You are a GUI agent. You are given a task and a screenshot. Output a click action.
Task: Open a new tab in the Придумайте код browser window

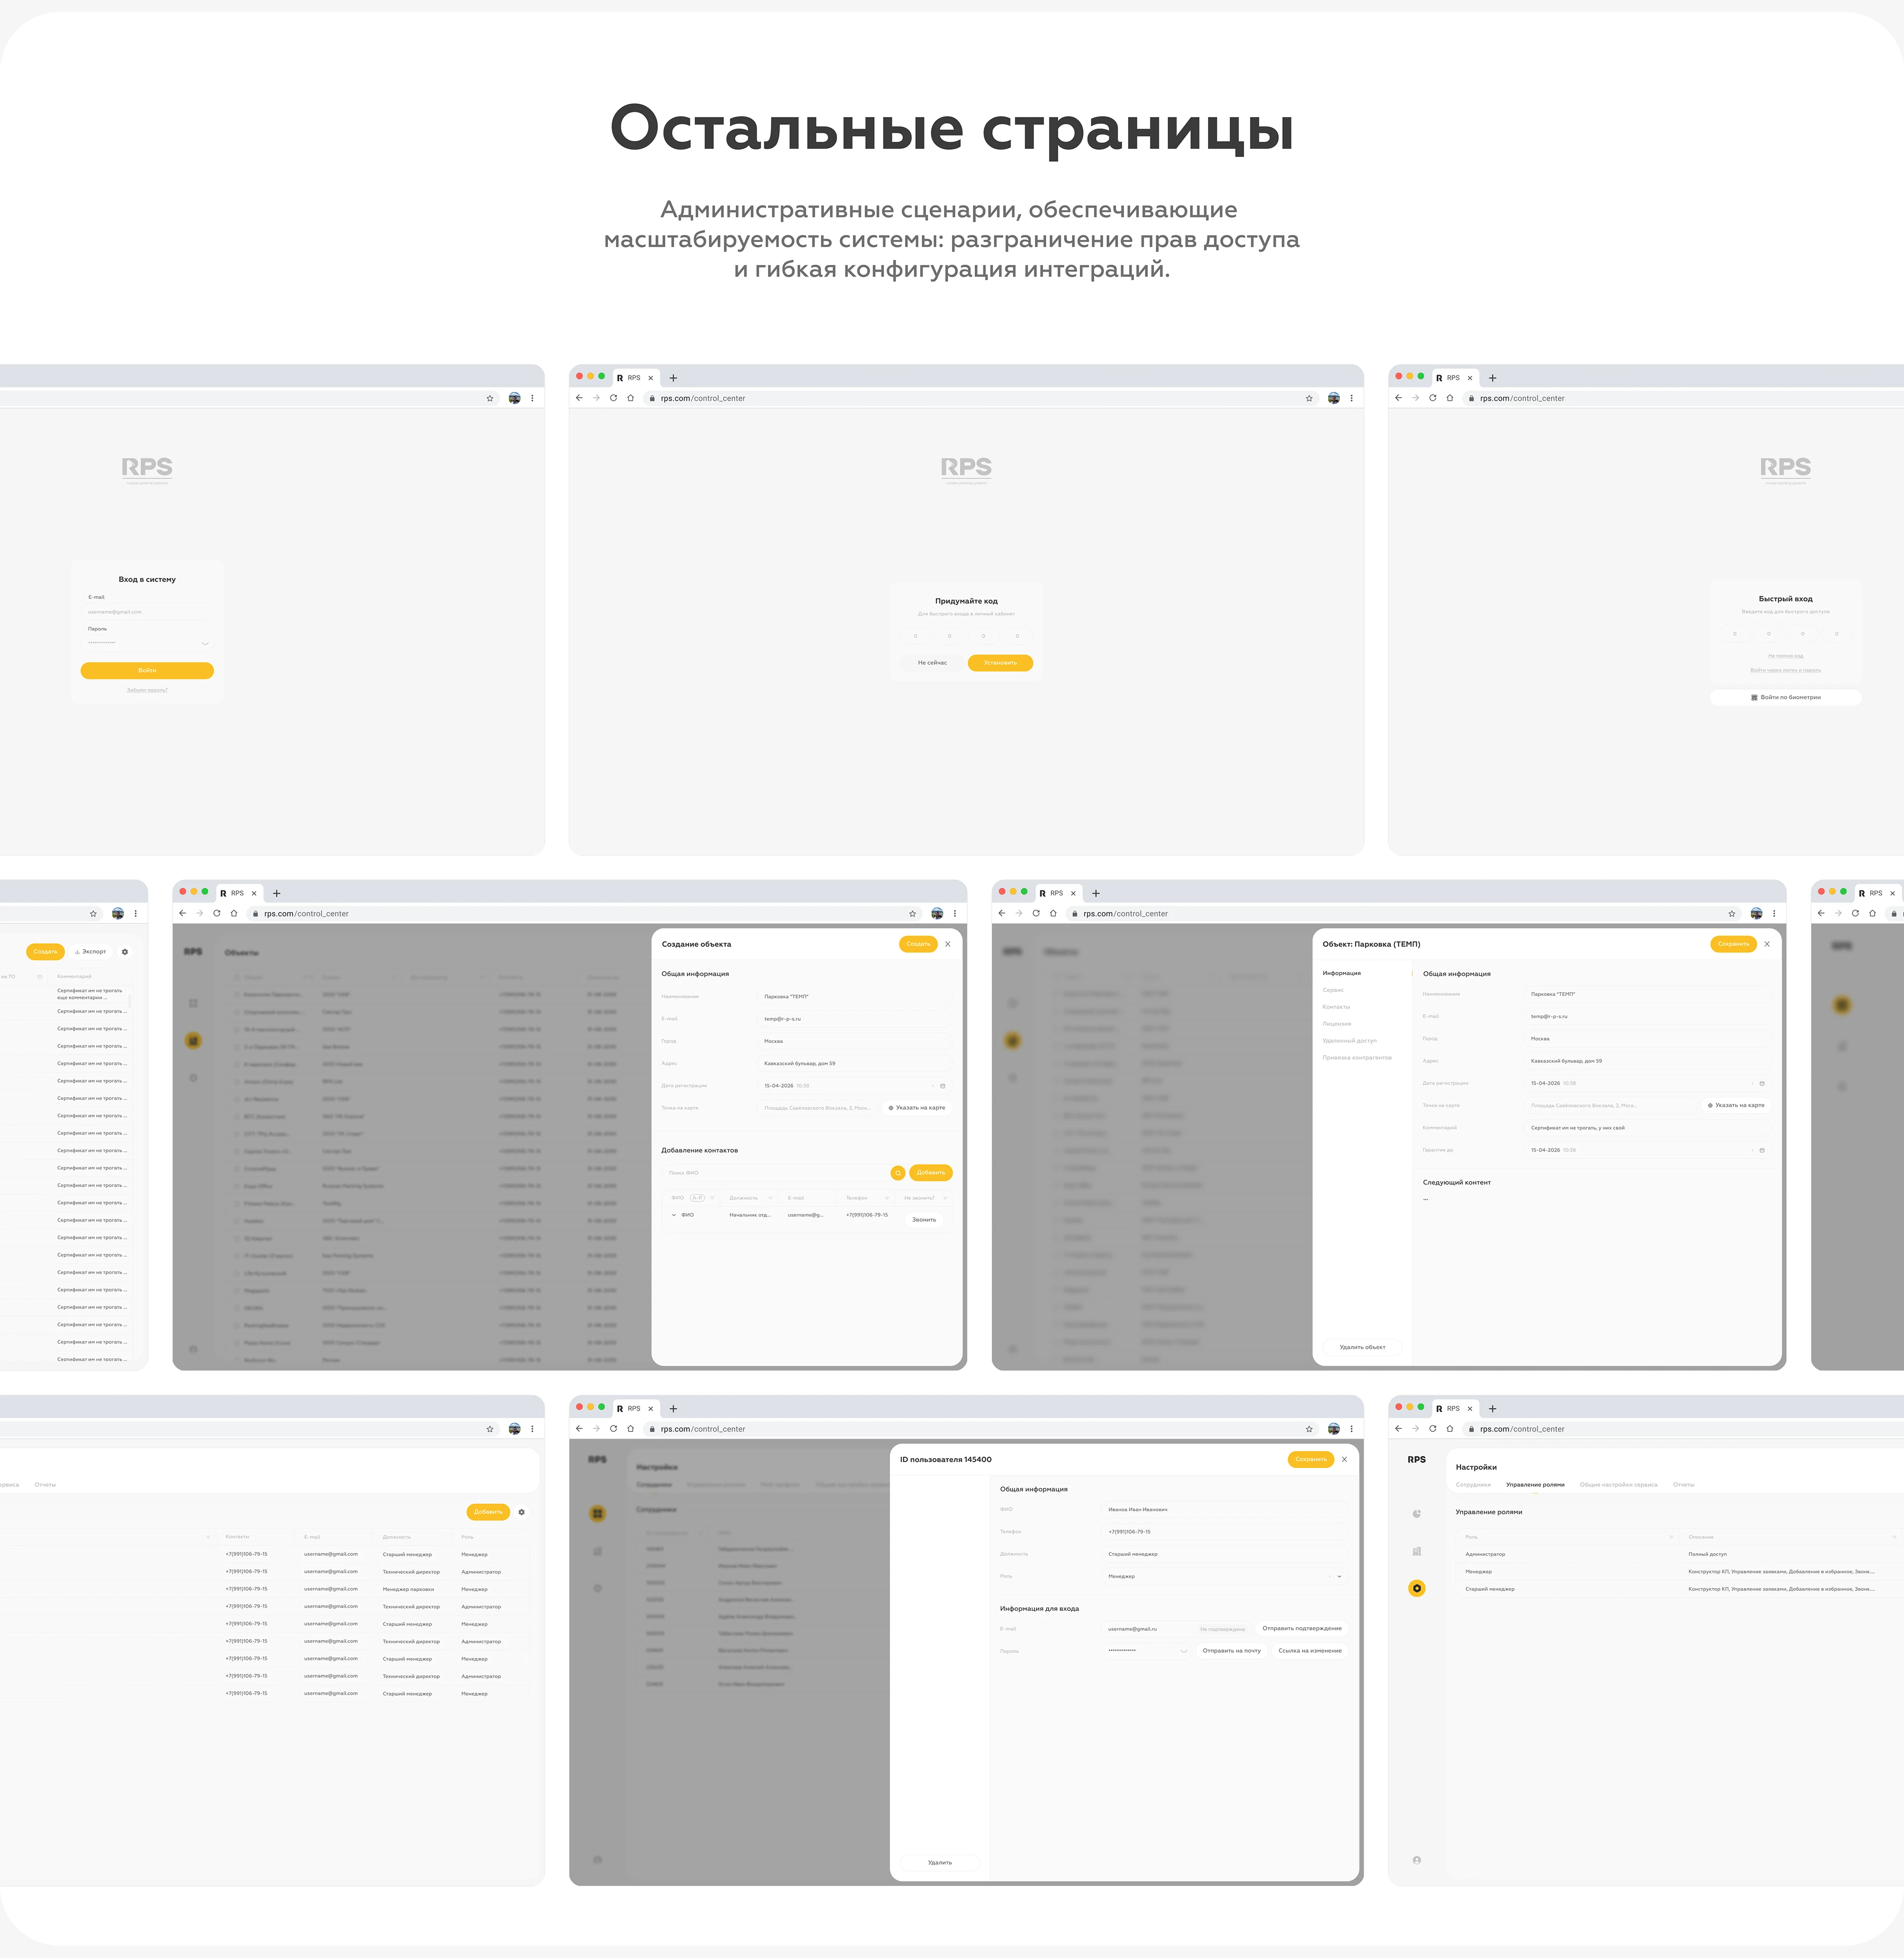[673, 378]
